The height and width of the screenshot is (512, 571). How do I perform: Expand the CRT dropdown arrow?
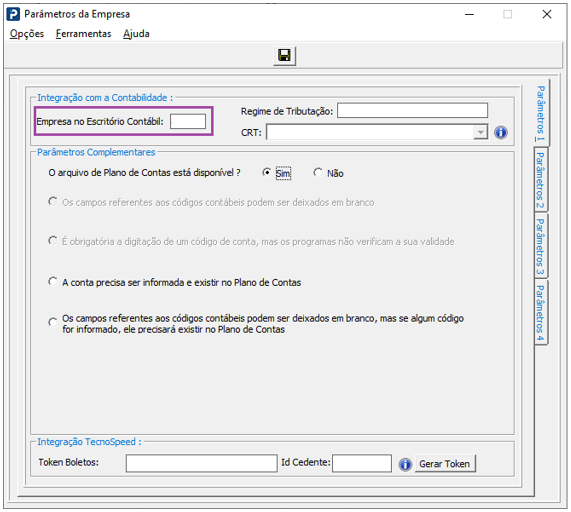coord(480,132)
